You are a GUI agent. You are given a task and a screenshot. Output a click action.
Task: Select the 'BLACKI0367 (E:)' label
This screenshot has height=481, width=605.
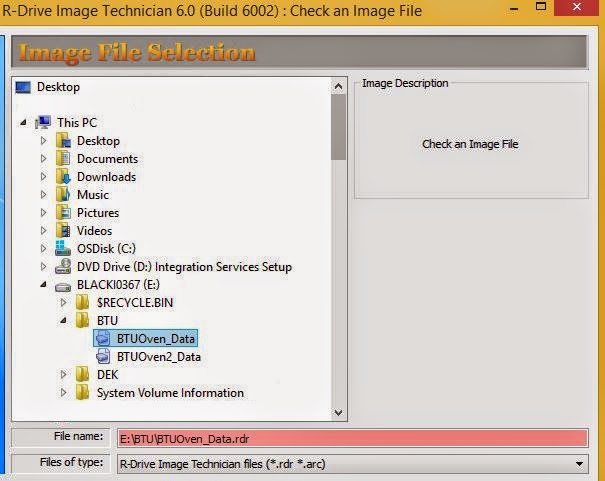click(x=118, y=285)
